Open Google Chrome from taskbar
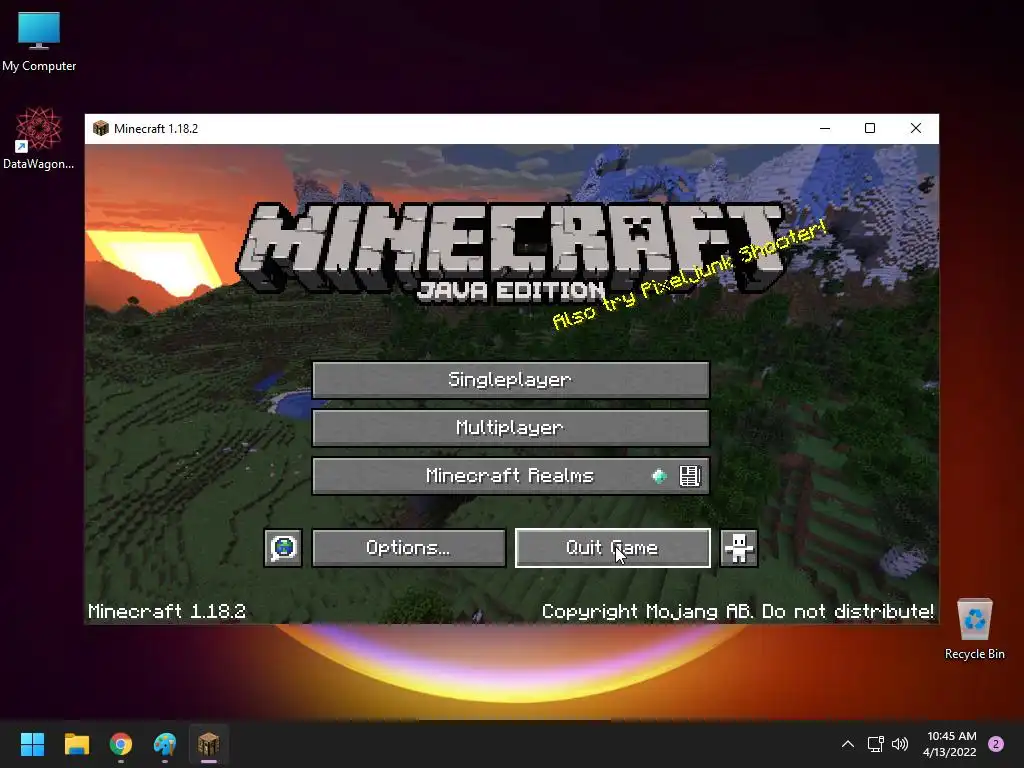The height and width of the screenshot is (768, 1024). 121,744
